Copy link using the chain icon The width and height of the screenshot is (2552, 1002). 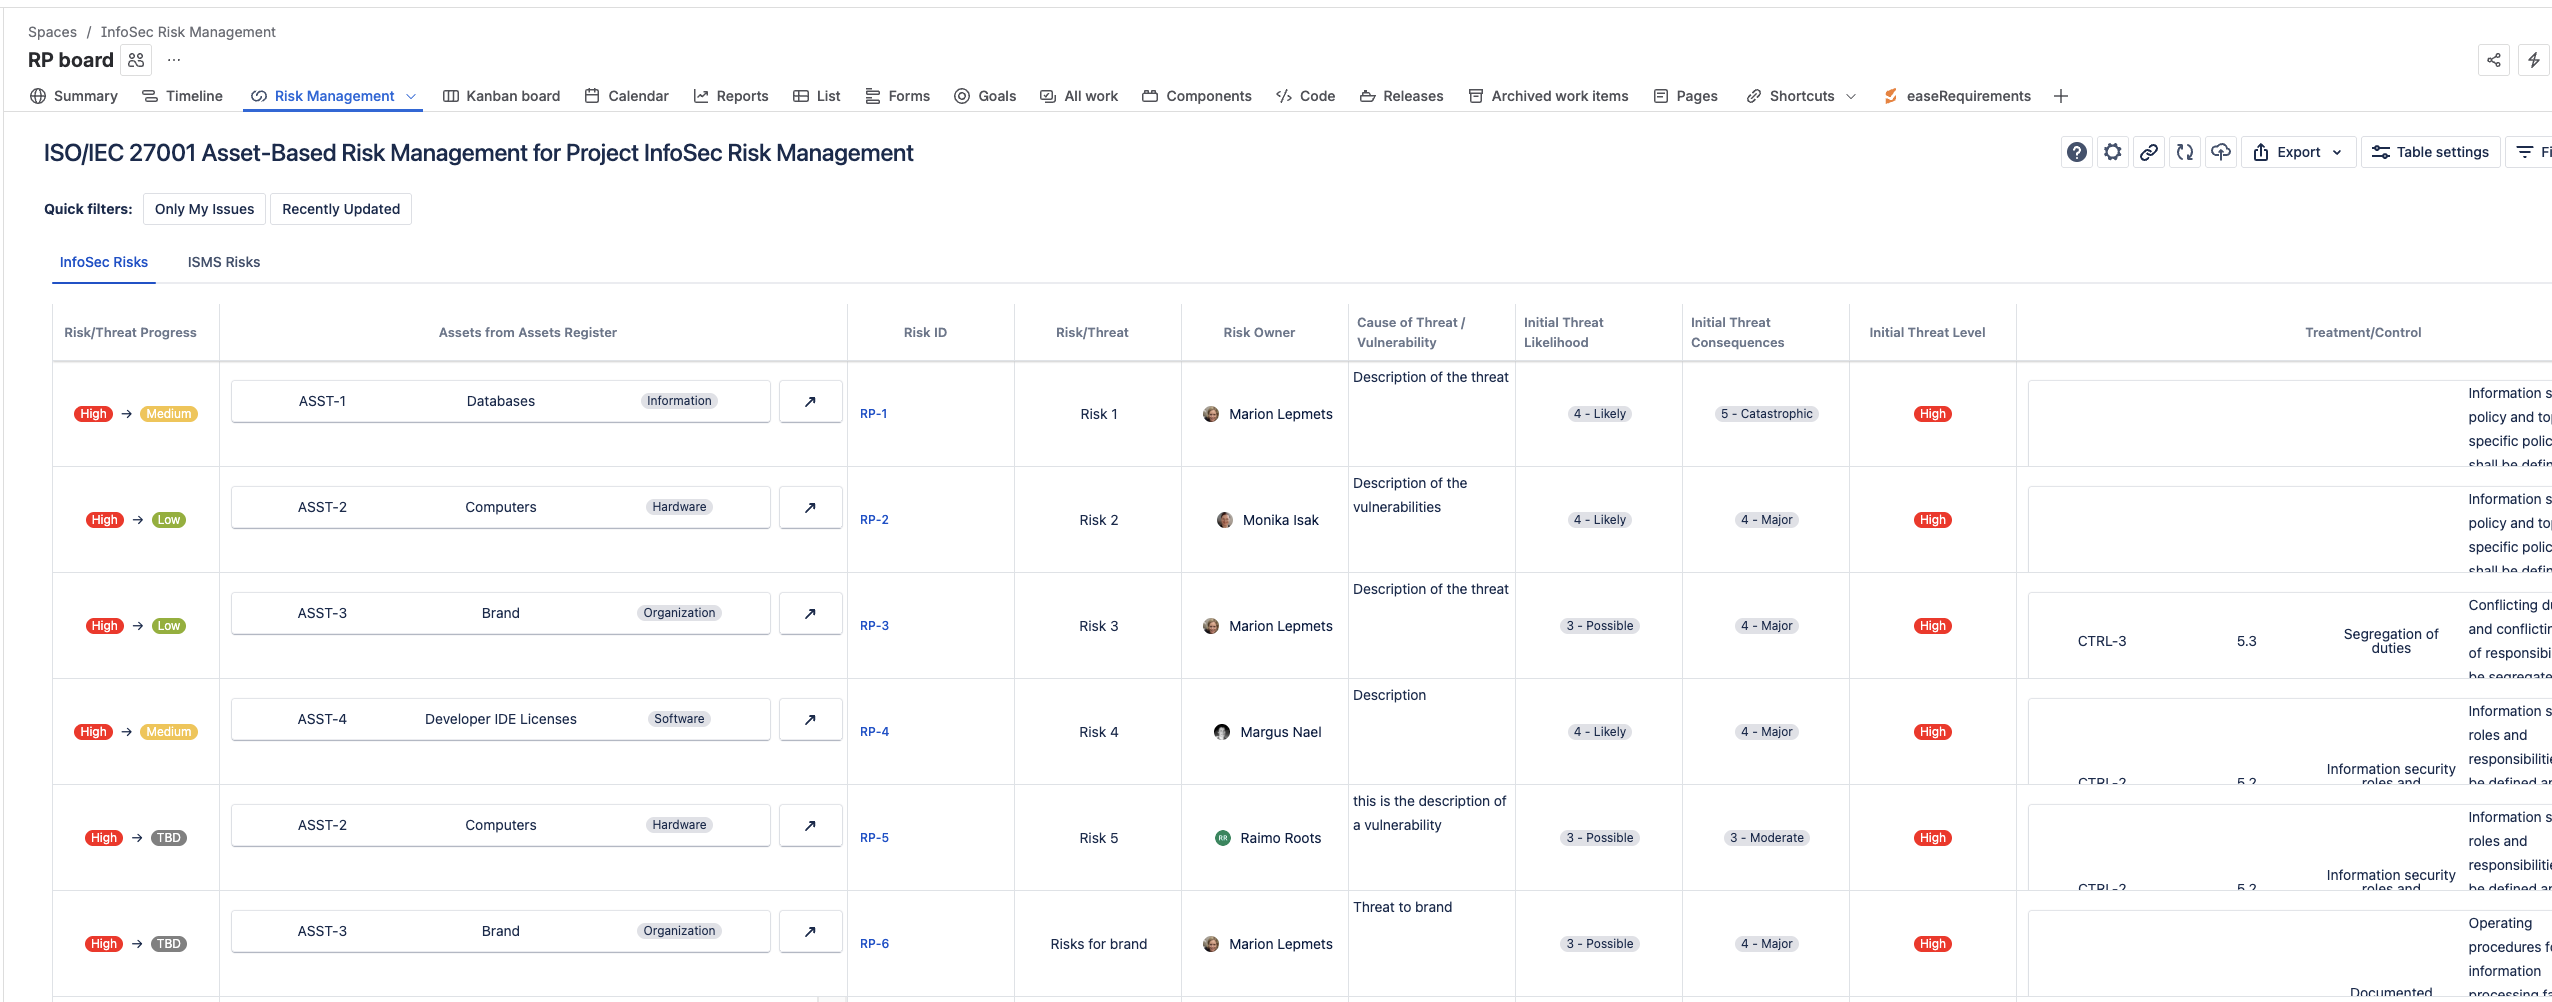pyautogui.click(x=2149, y=152)
